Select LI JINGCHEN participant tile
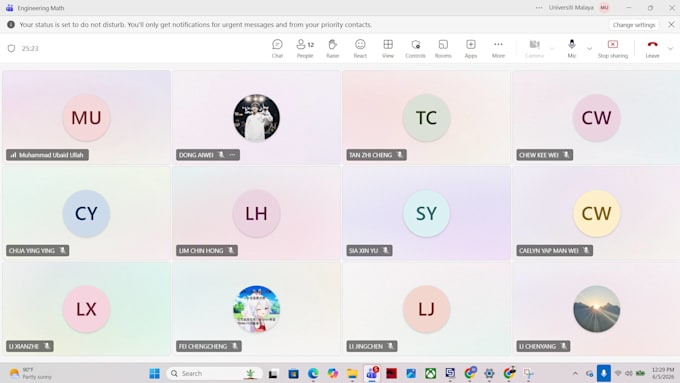Image resolution: width=680 pixels, height=383 pixels. tap(426, 309)
